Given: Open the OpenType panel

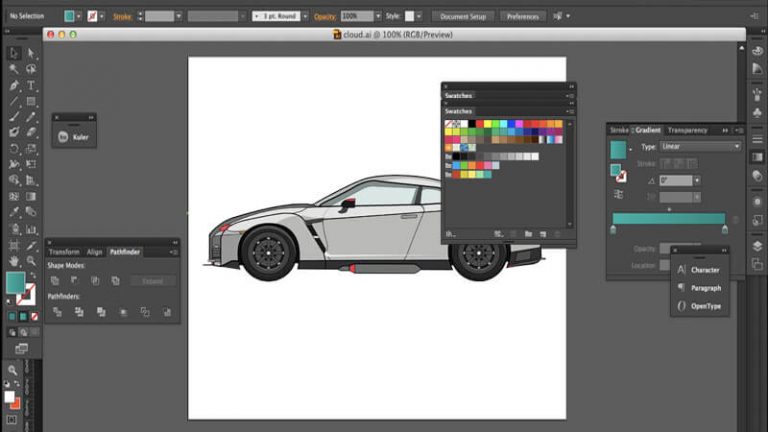Looking at the screenshot, I should tap(699, 306).
